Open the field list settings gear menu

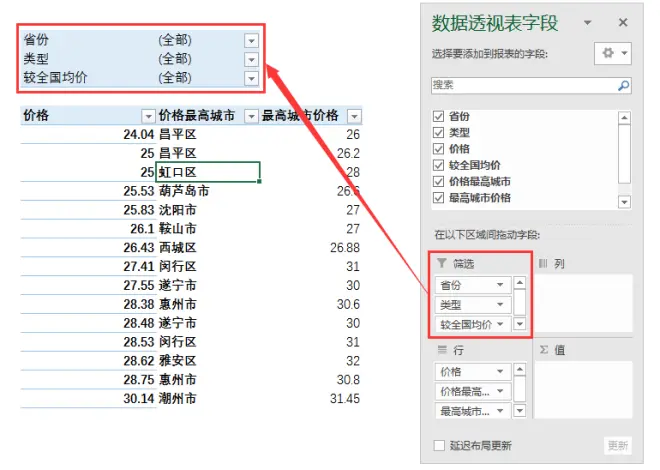pyautogui.click(x=613, y=53)
